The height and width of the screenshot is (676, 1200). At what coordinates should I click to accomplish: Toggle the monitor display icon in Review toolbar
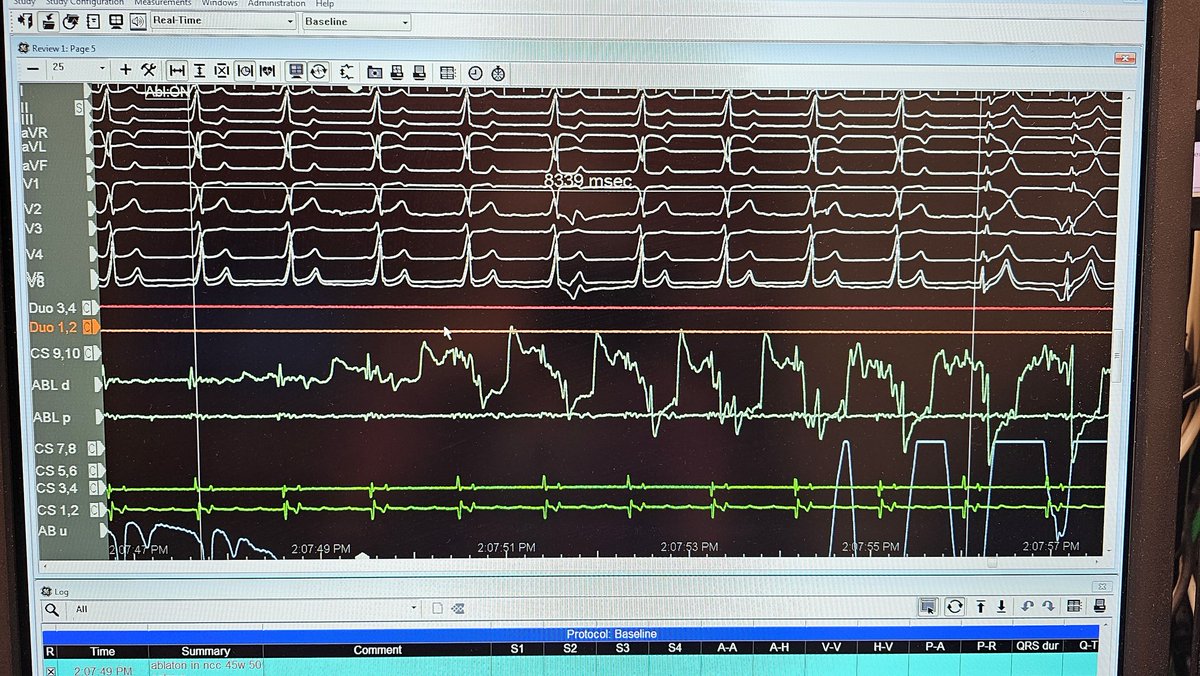pos(296,71)
